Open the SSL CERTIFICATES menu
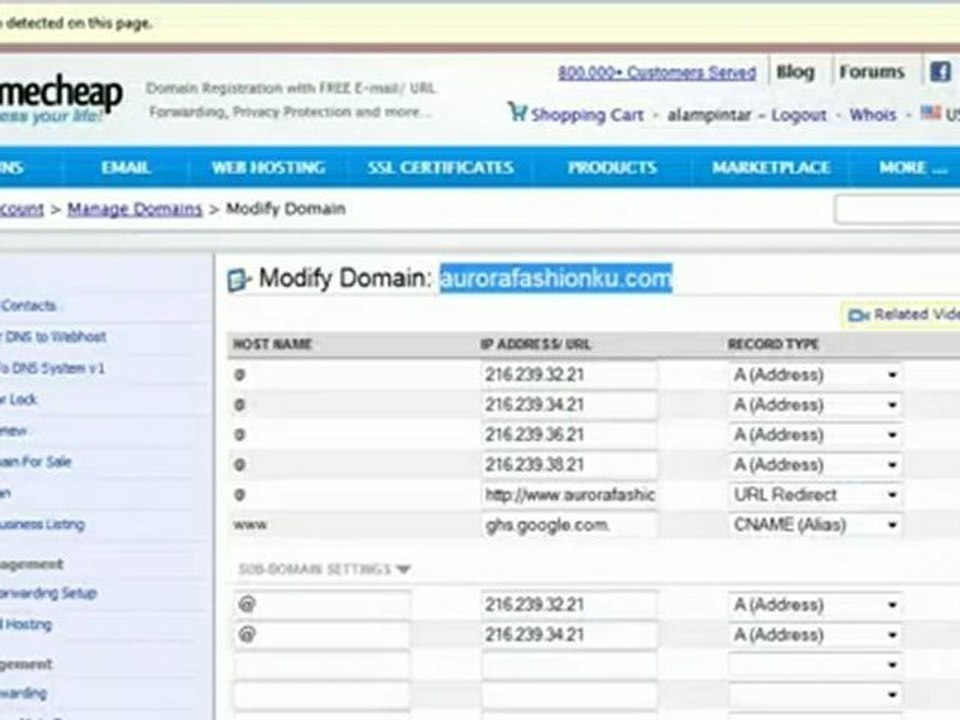 [x=440, y=167]
